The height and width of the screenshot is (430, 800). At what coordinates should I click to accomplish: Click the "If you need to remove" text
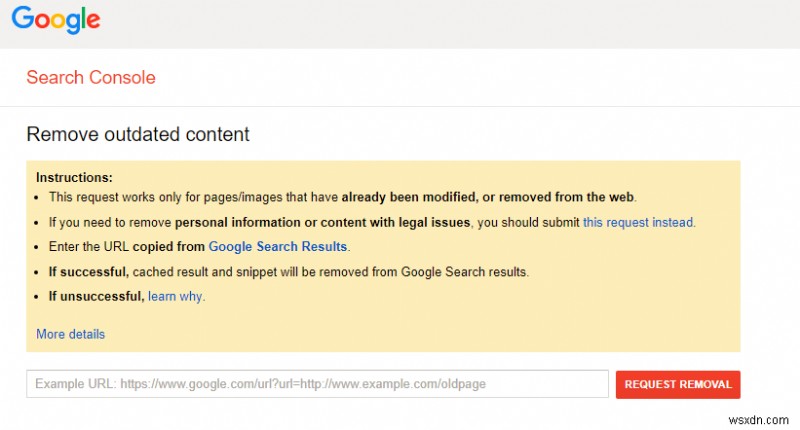(x=111, y=222)
